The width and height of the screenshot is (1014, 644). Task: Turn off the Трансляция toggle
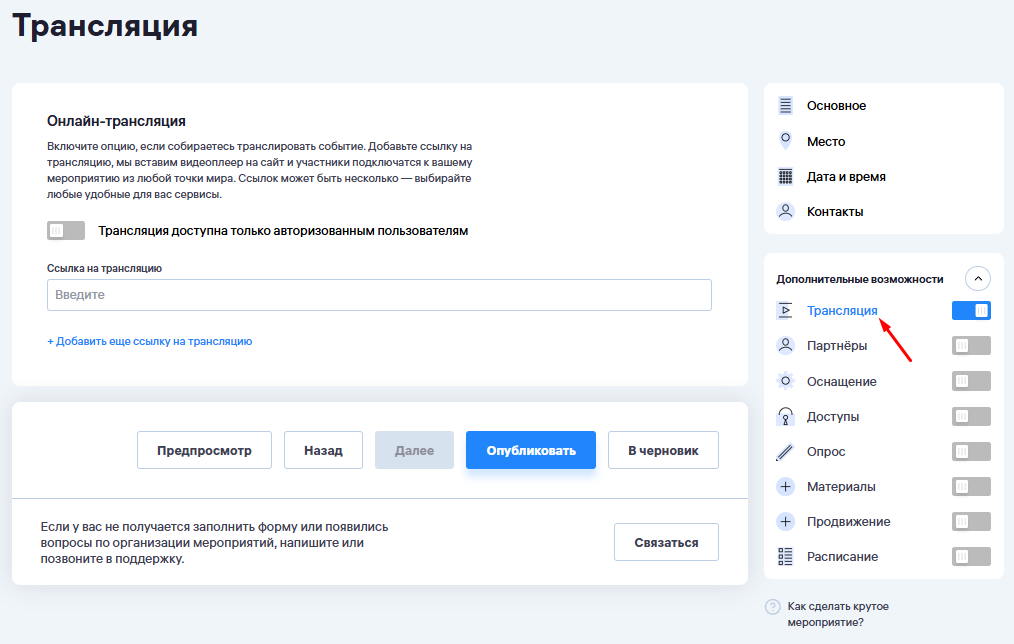tap(971, 311)
